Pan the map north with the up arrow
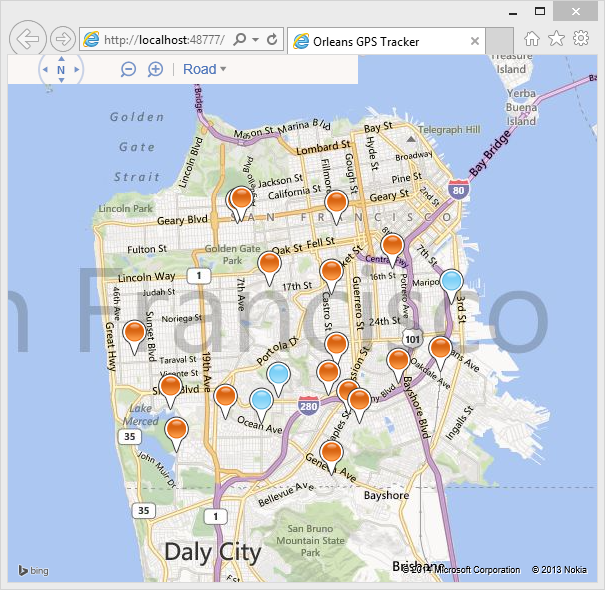 [61, 59]
